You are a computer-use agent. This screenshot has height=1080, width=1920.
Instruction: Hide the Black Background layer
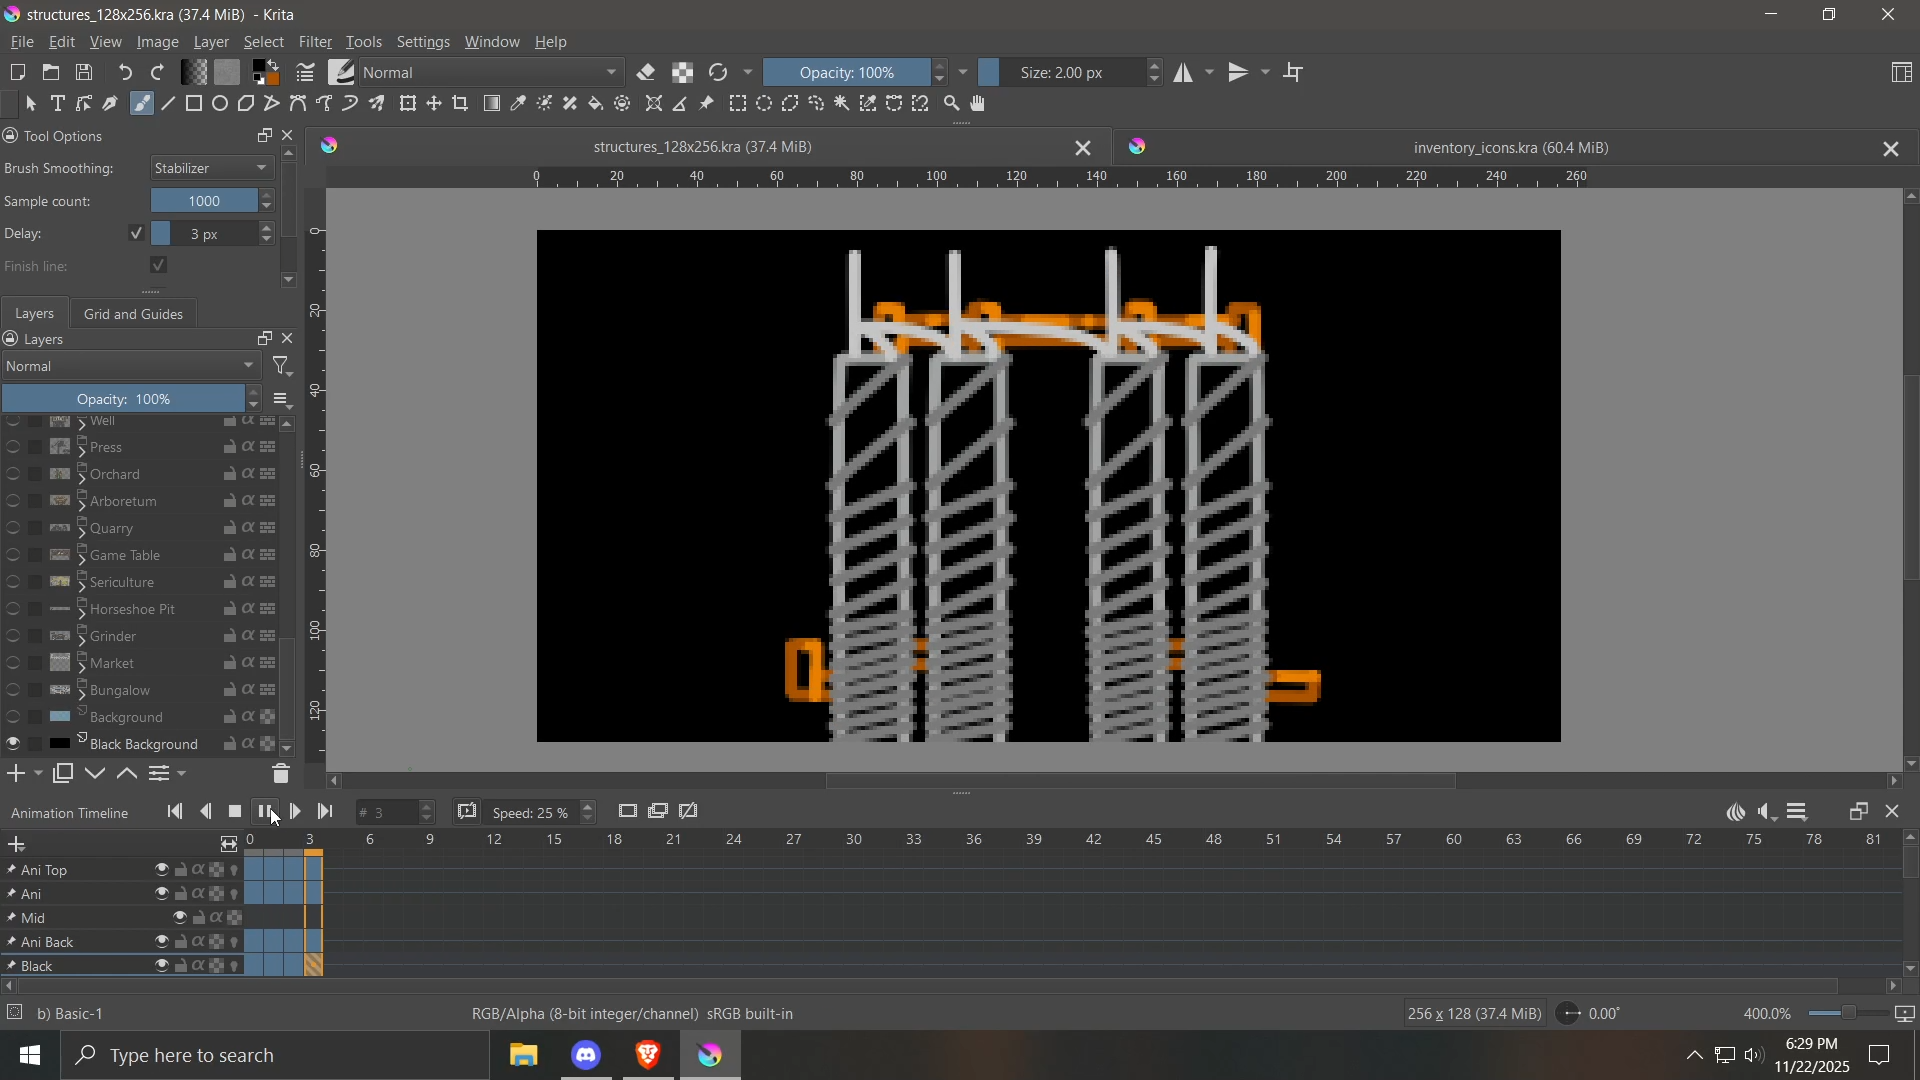point(13,745)
